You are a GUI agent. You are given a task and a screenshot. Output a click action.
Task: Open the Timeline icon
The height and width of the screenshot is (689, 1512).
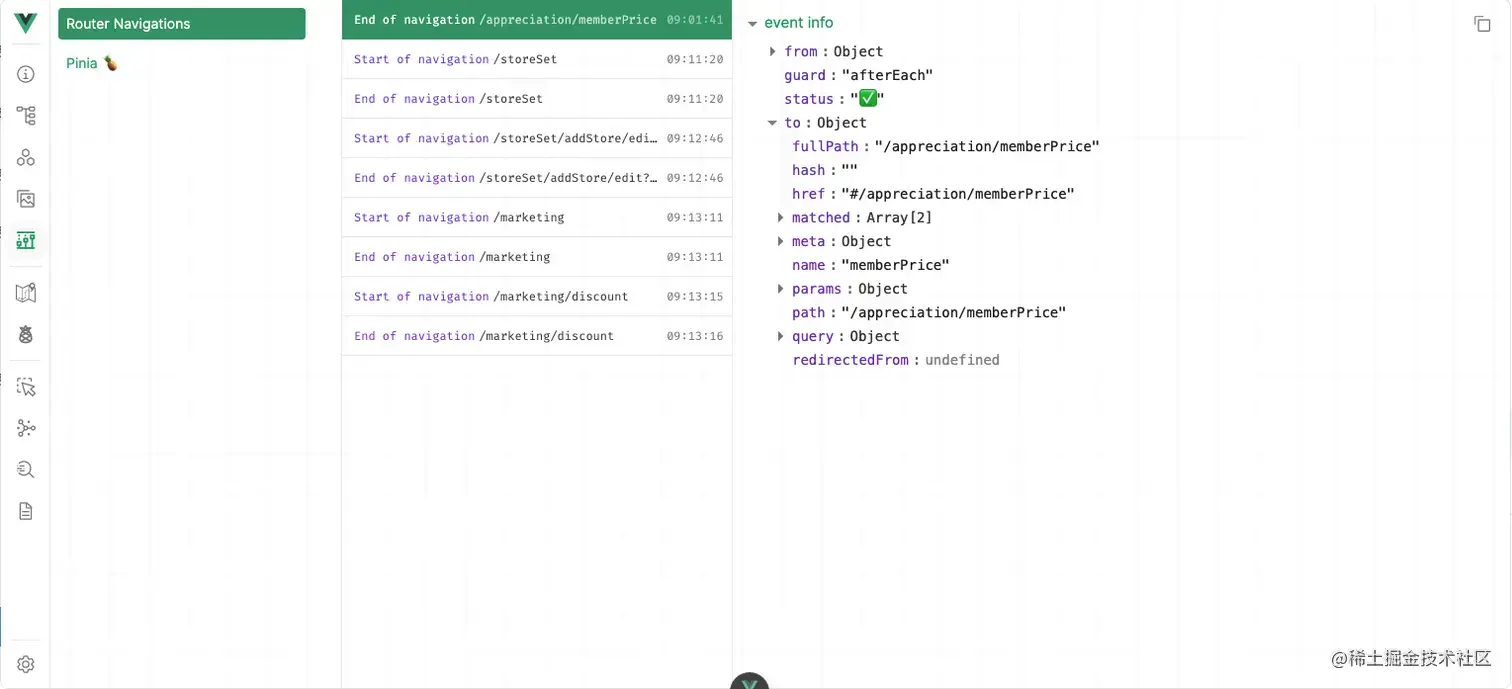pos(26,240)
